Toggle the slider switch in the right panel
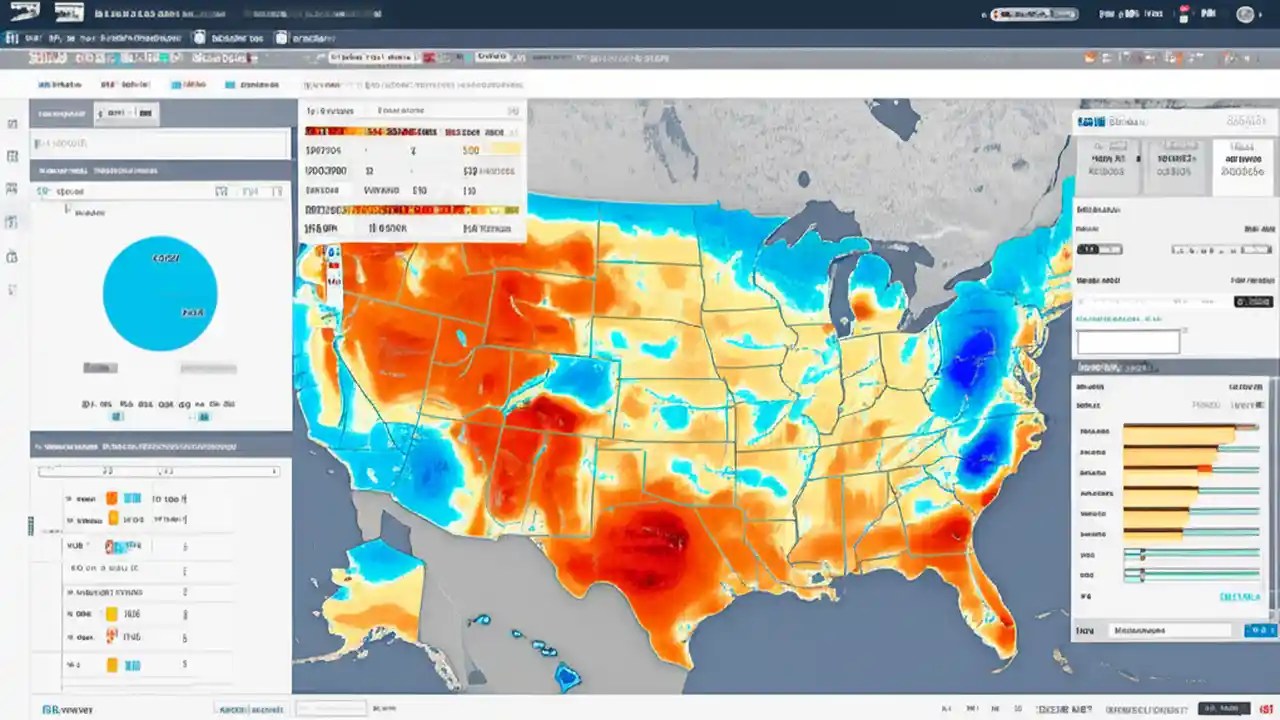1280x720 pixels. (x=1100, y=249)
